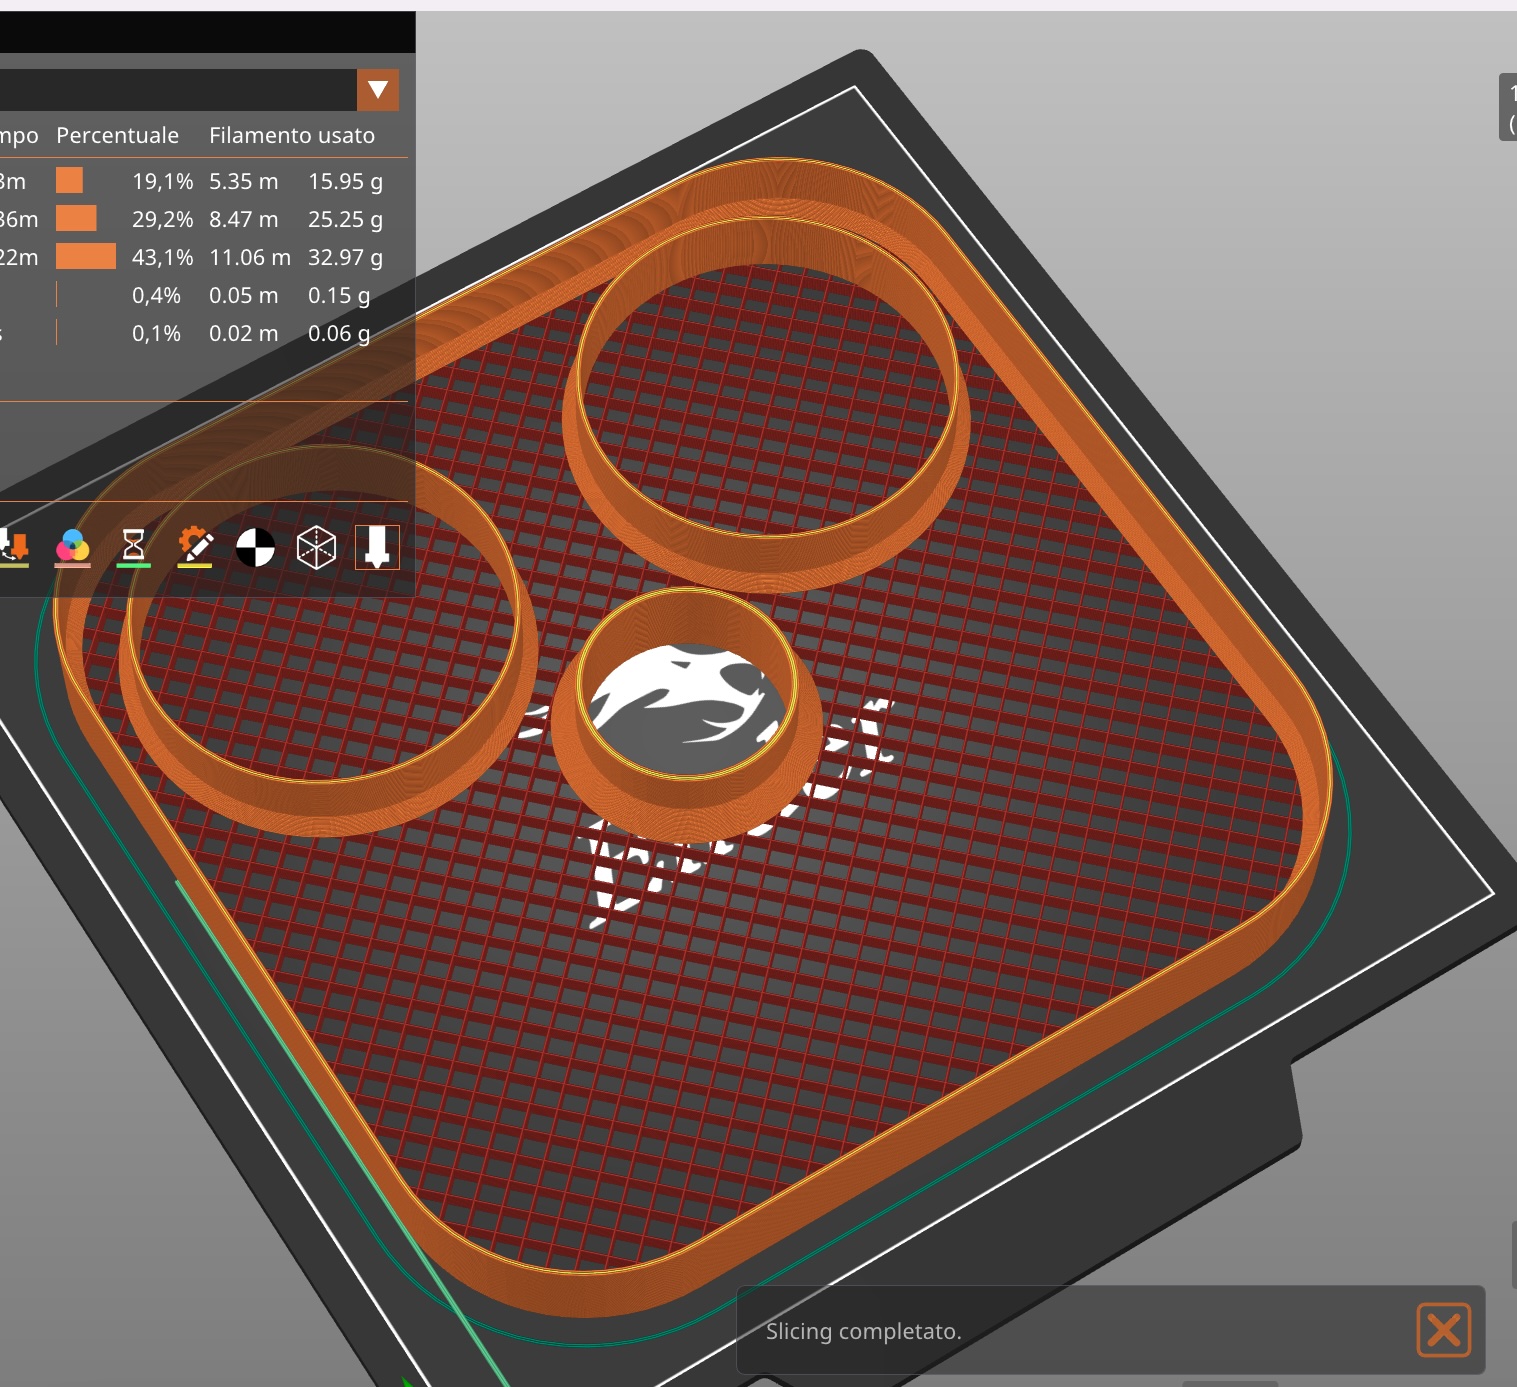Toggle shells cube icon
The height and width of the screenshot is (1387, 1517).
point(316,547)
